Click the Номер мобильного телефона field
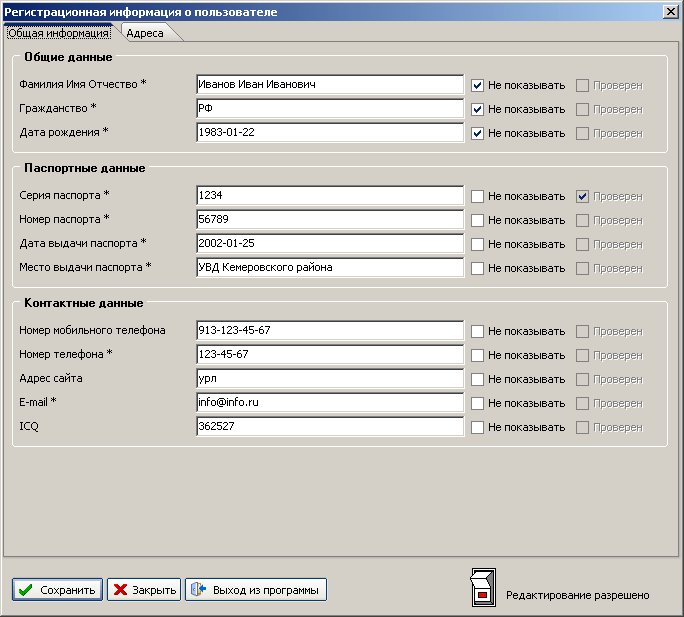The image size is (684, 617). [330, 331]
